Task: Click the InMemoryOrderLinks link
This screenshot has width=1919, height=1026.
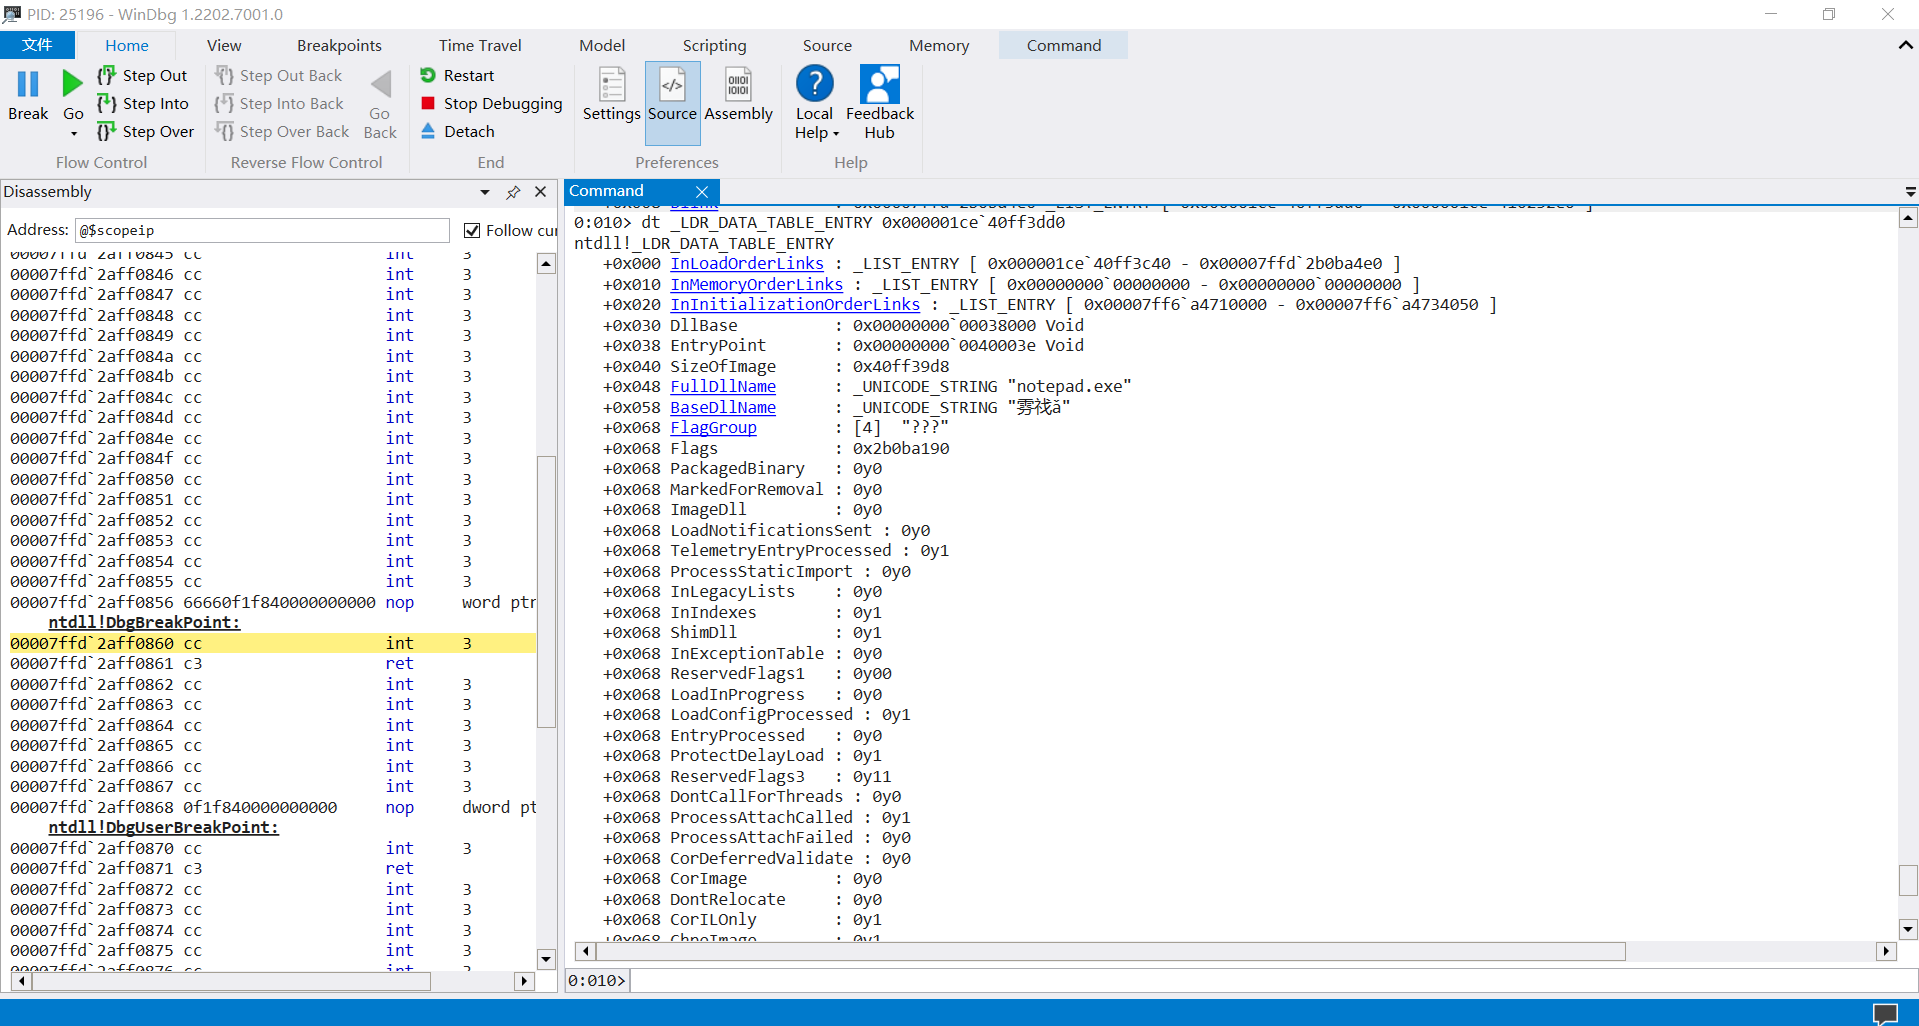Action: click(x=756, y=284)
